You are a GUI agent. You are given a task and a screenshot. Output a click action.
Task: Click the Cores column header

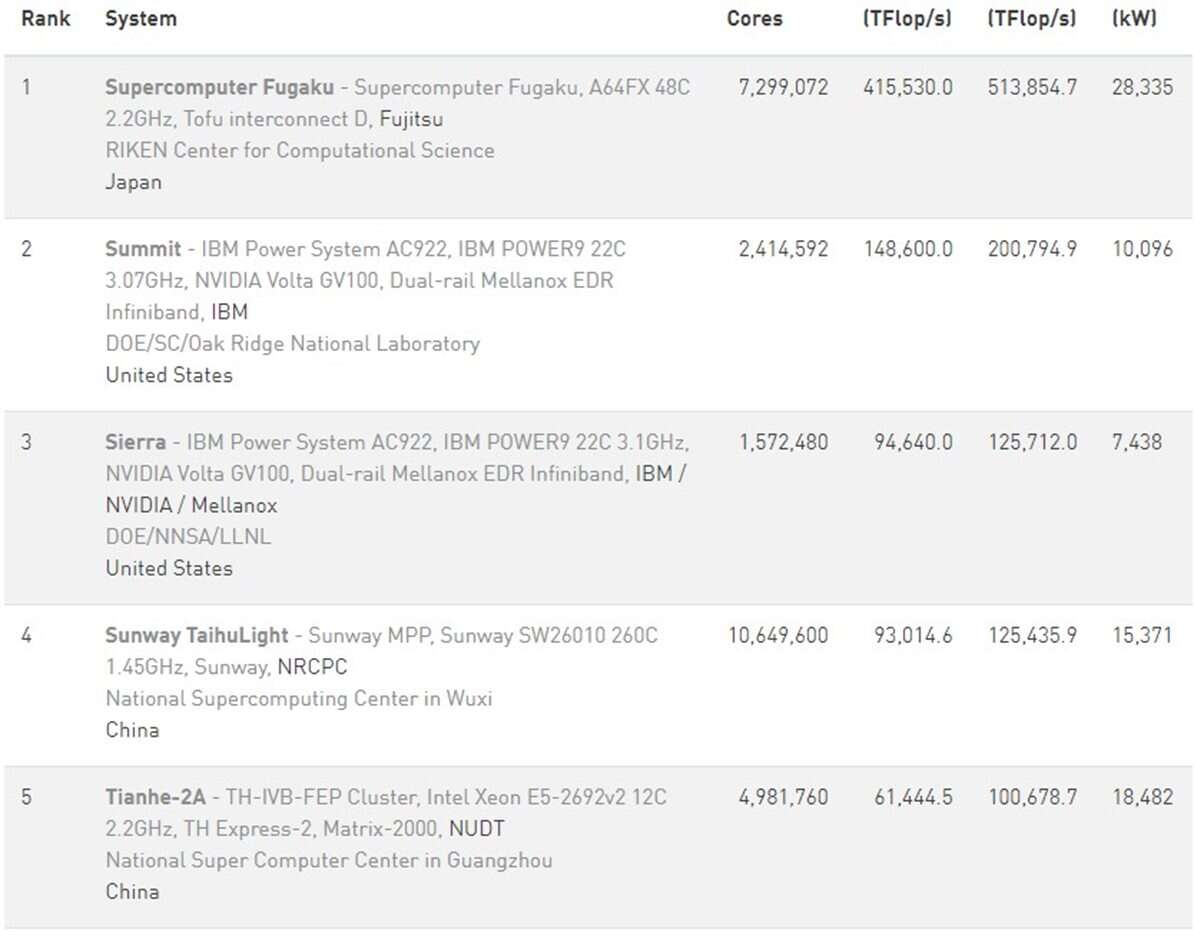point(754,19)
